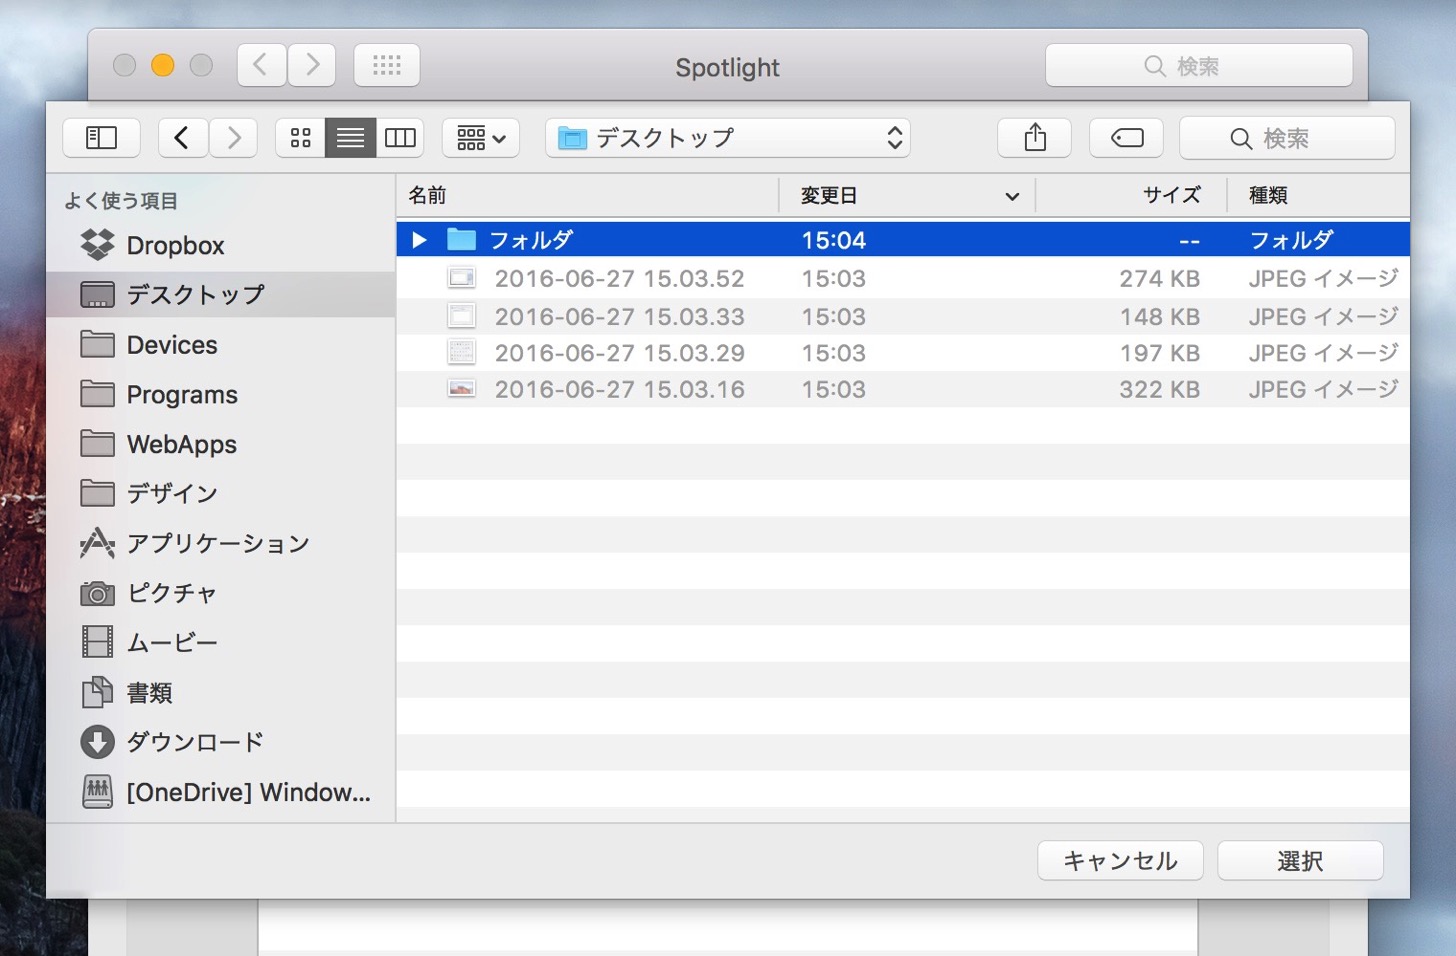Click the 選択 button
The width and height of the screenshot is (1456, 956).
1300,861
